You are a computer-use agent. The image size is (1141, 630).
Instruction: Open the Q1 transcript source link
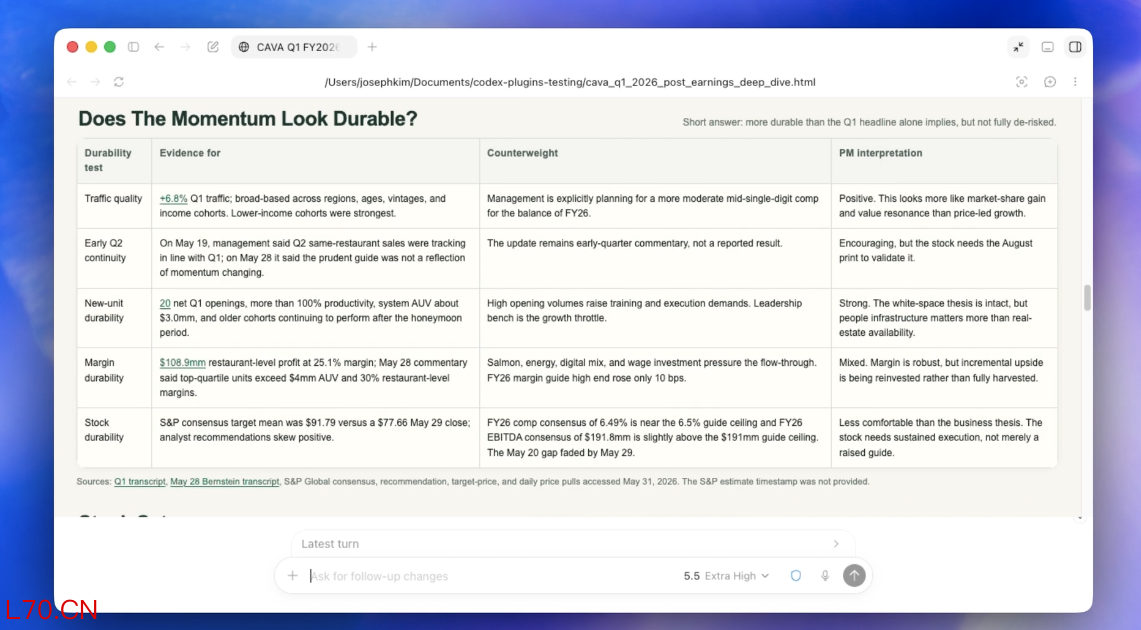[140, 482]
